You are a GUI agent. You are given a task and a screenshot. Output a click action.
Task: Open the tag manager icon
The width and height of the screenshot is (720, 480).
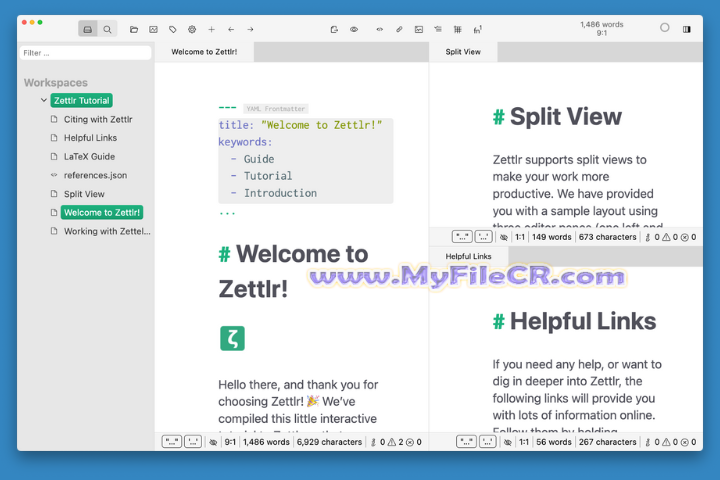tap(173, 29)
